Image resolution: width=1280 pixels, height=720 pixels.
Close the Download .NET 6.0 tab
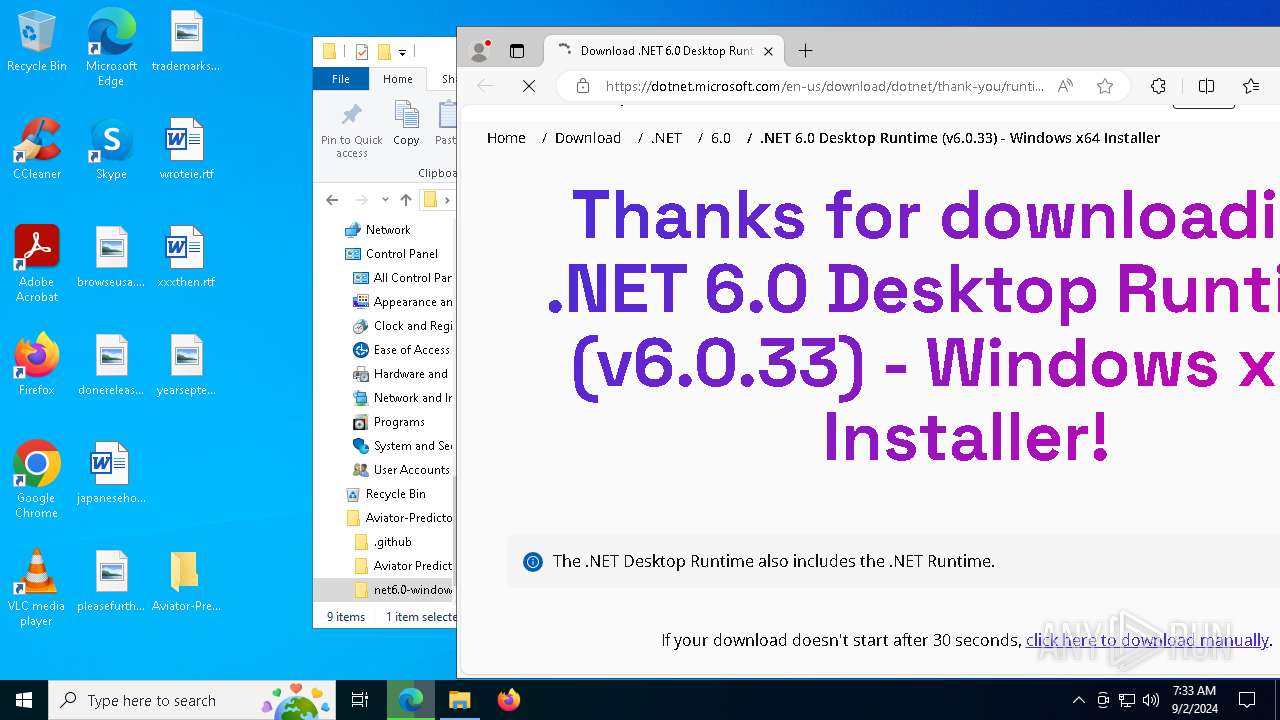768,51
